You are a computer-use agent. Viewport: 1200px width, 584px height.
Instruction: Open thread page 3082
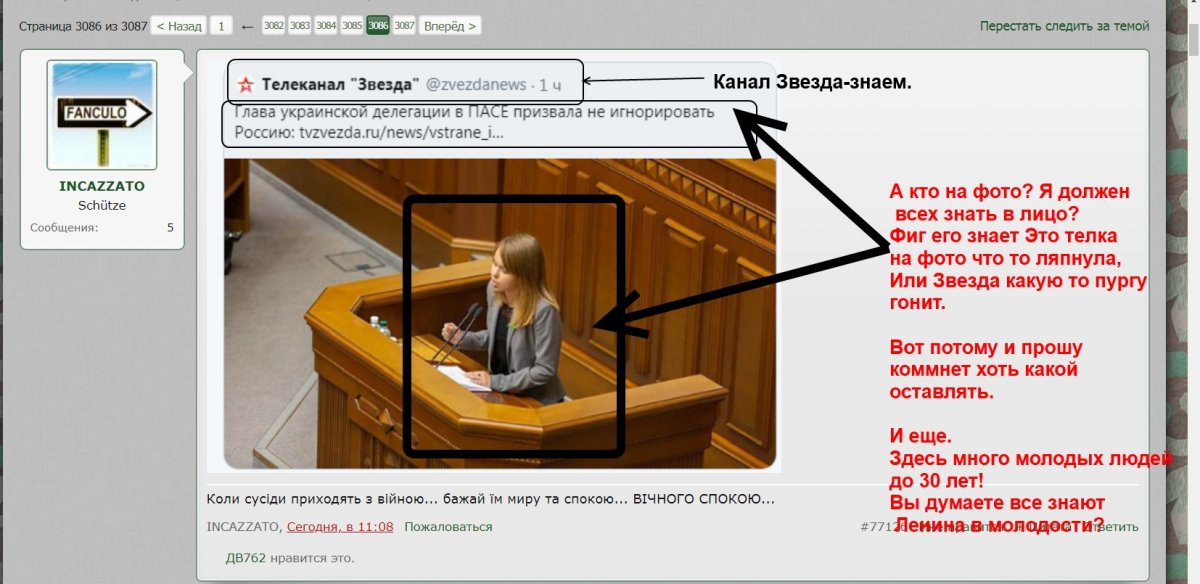[273, 26]
